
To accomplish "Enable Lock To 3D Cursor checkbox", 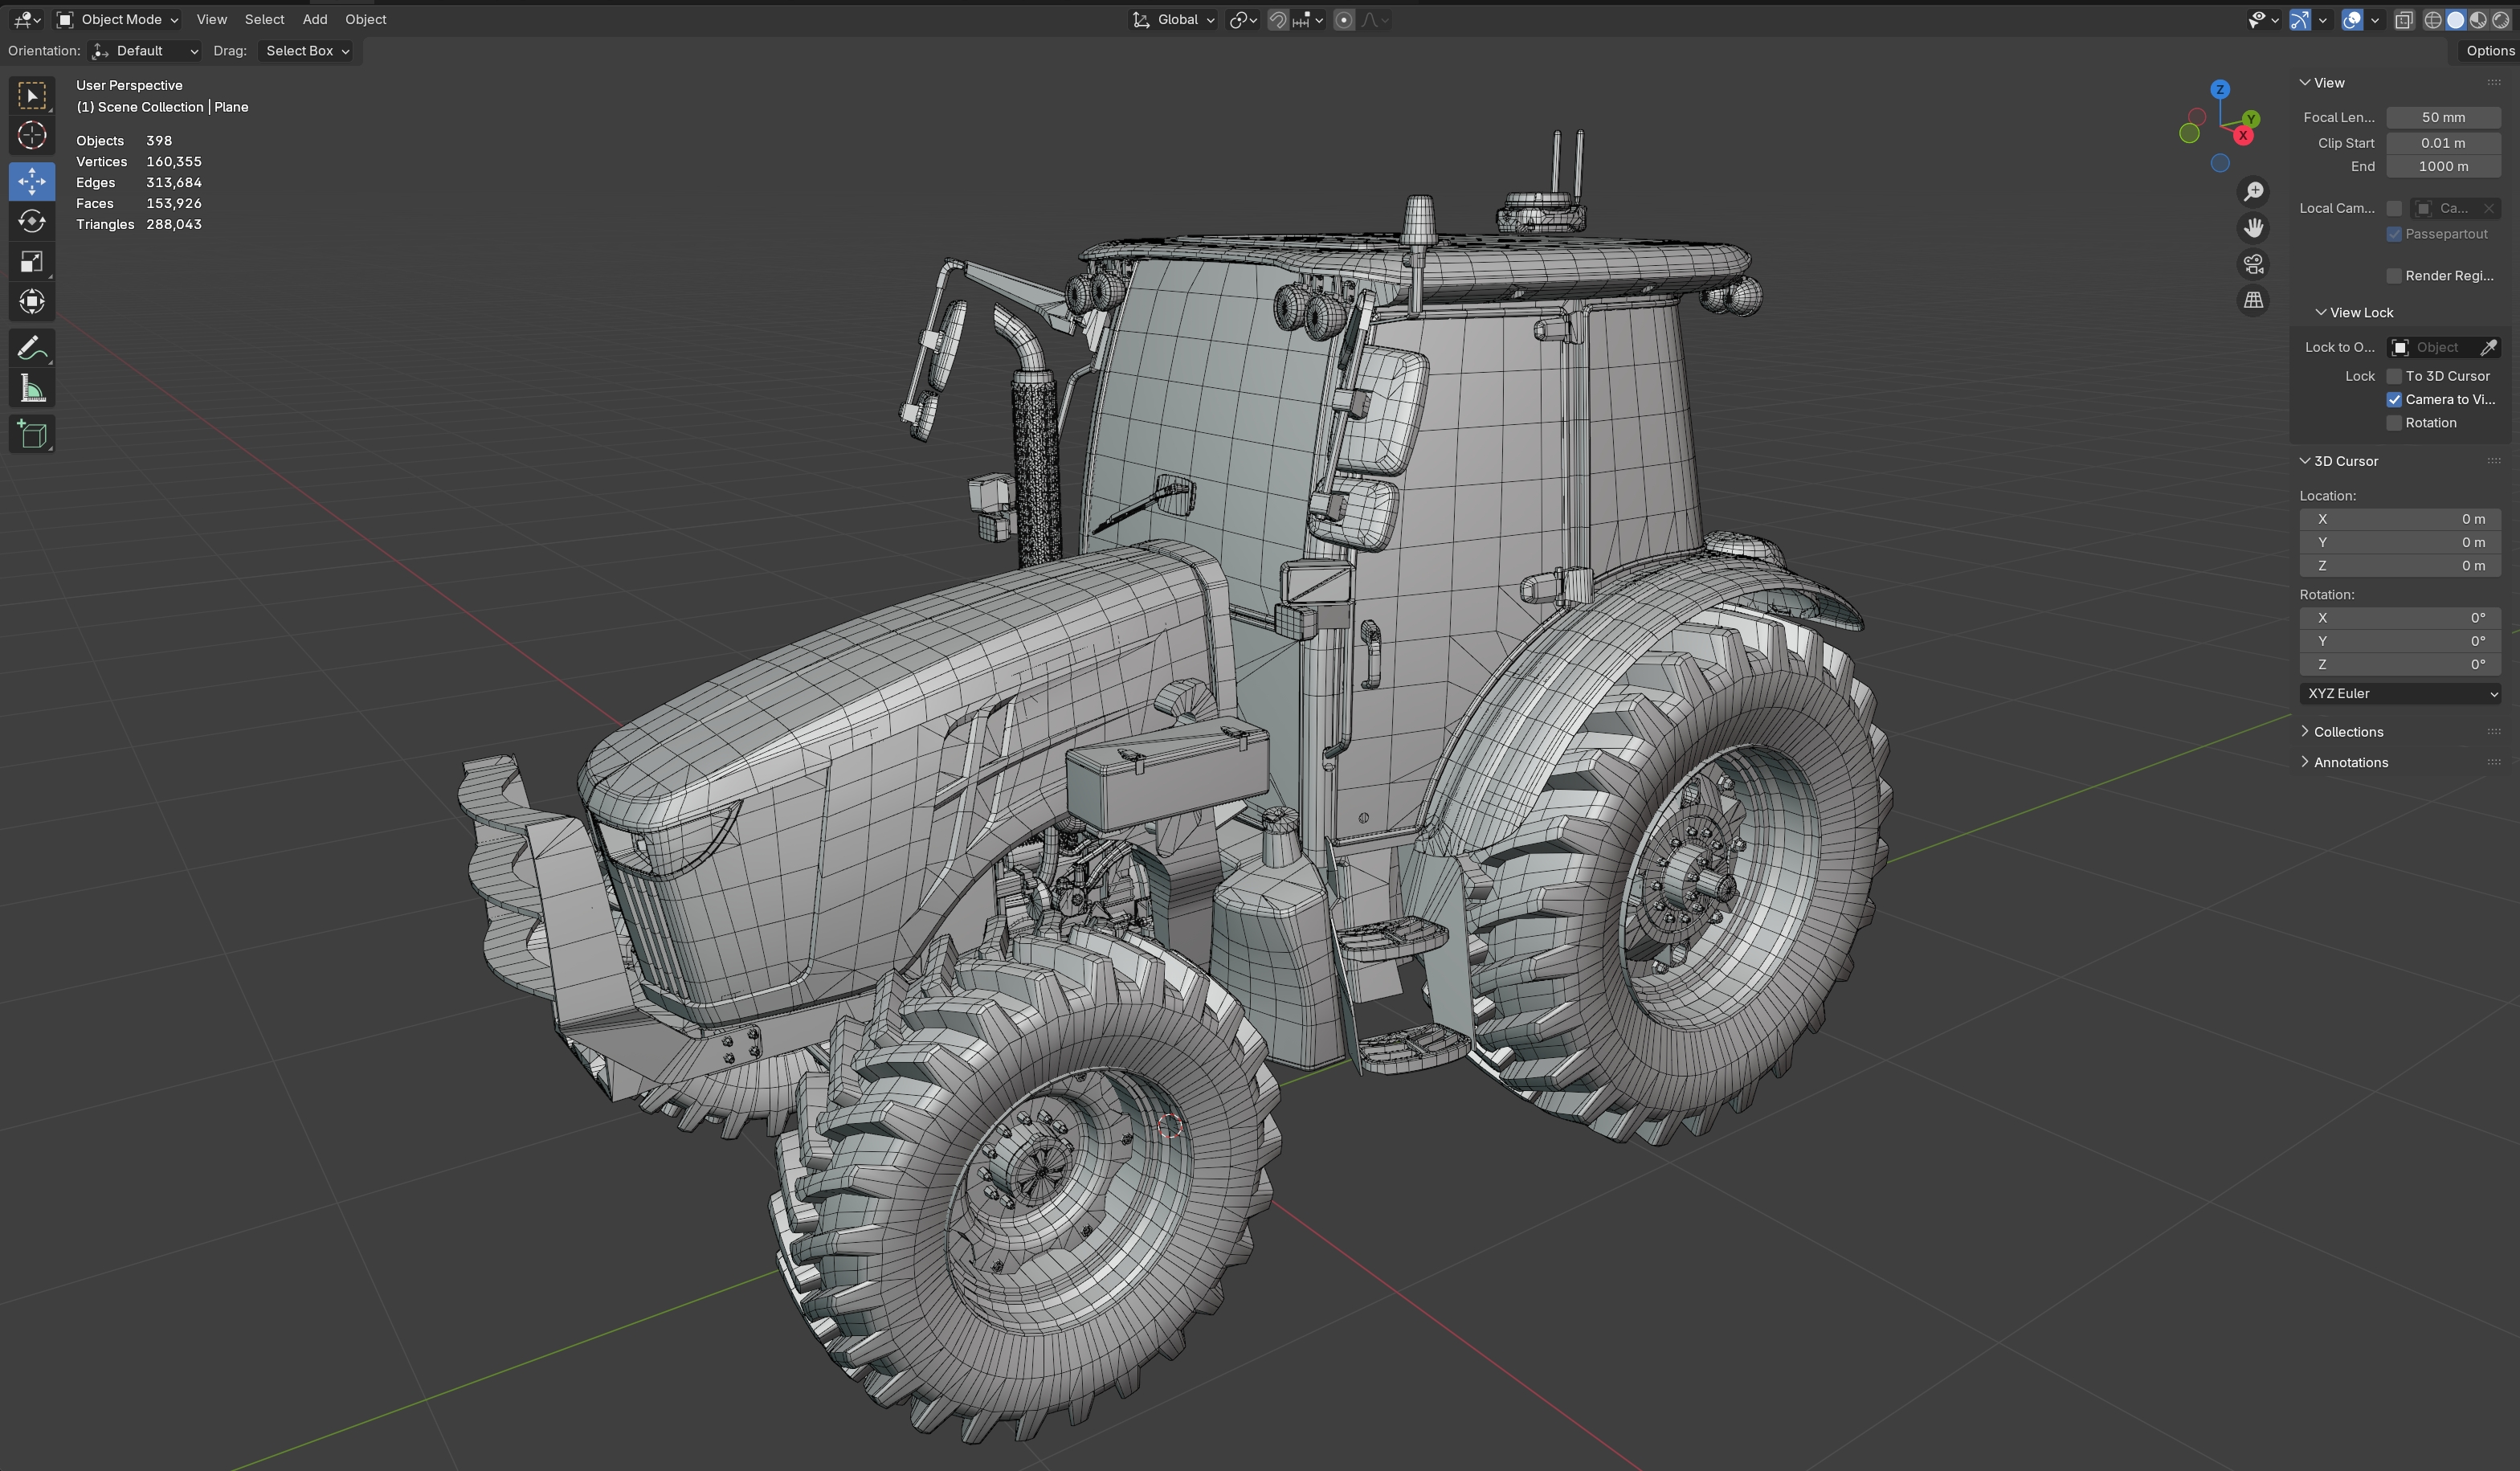I will (x=2394, y=376).
